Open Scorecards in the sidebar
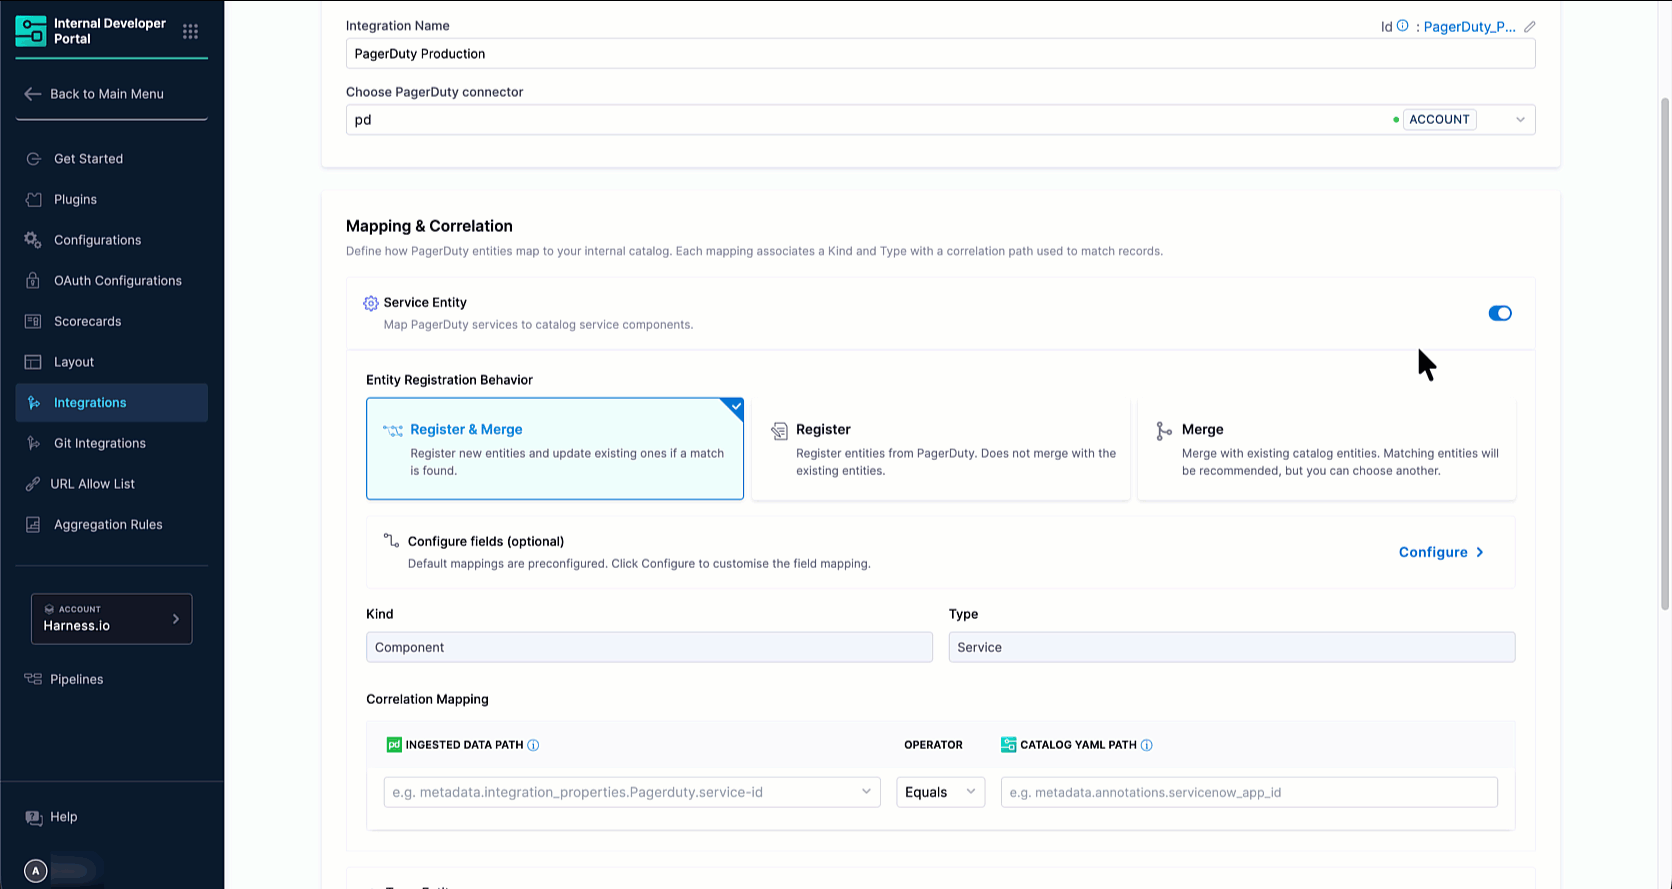 coord(87,321)
